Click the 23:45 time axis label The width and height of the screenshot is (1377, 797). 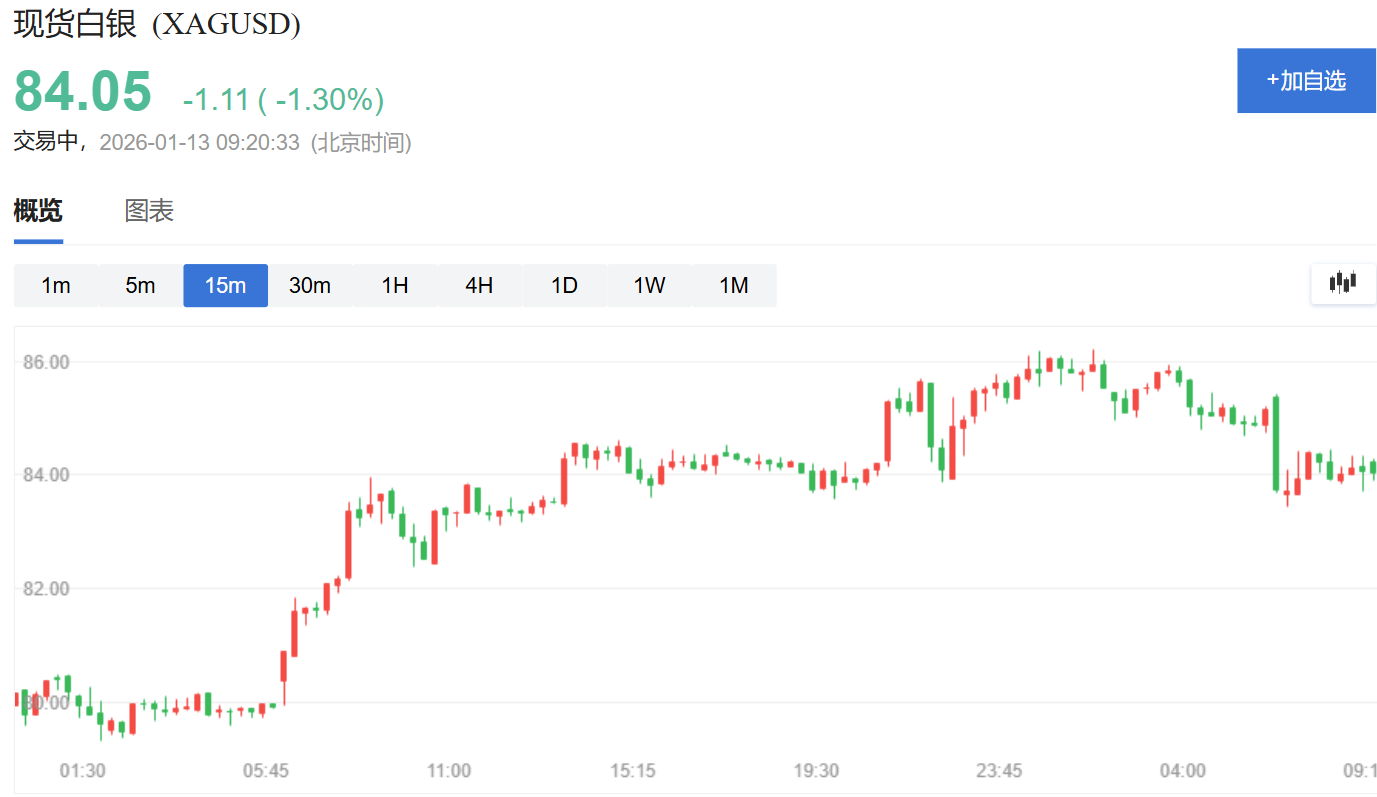(x=999, y=771)
